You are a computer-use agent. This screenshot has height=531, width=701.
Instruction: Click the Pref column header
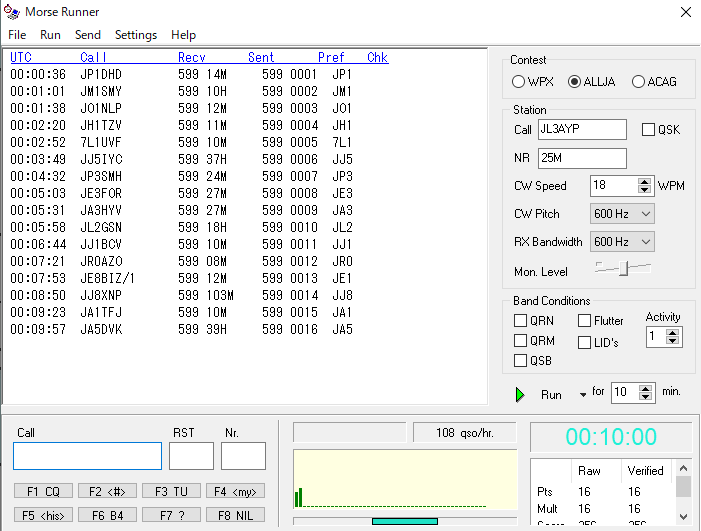(331, 57)
